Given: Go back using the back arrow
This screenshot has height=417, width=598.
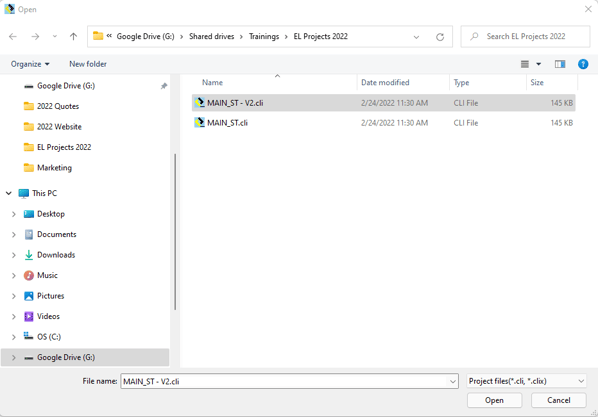Looking at the screenshot, I should pyautogui.click(x=13, y=37).
